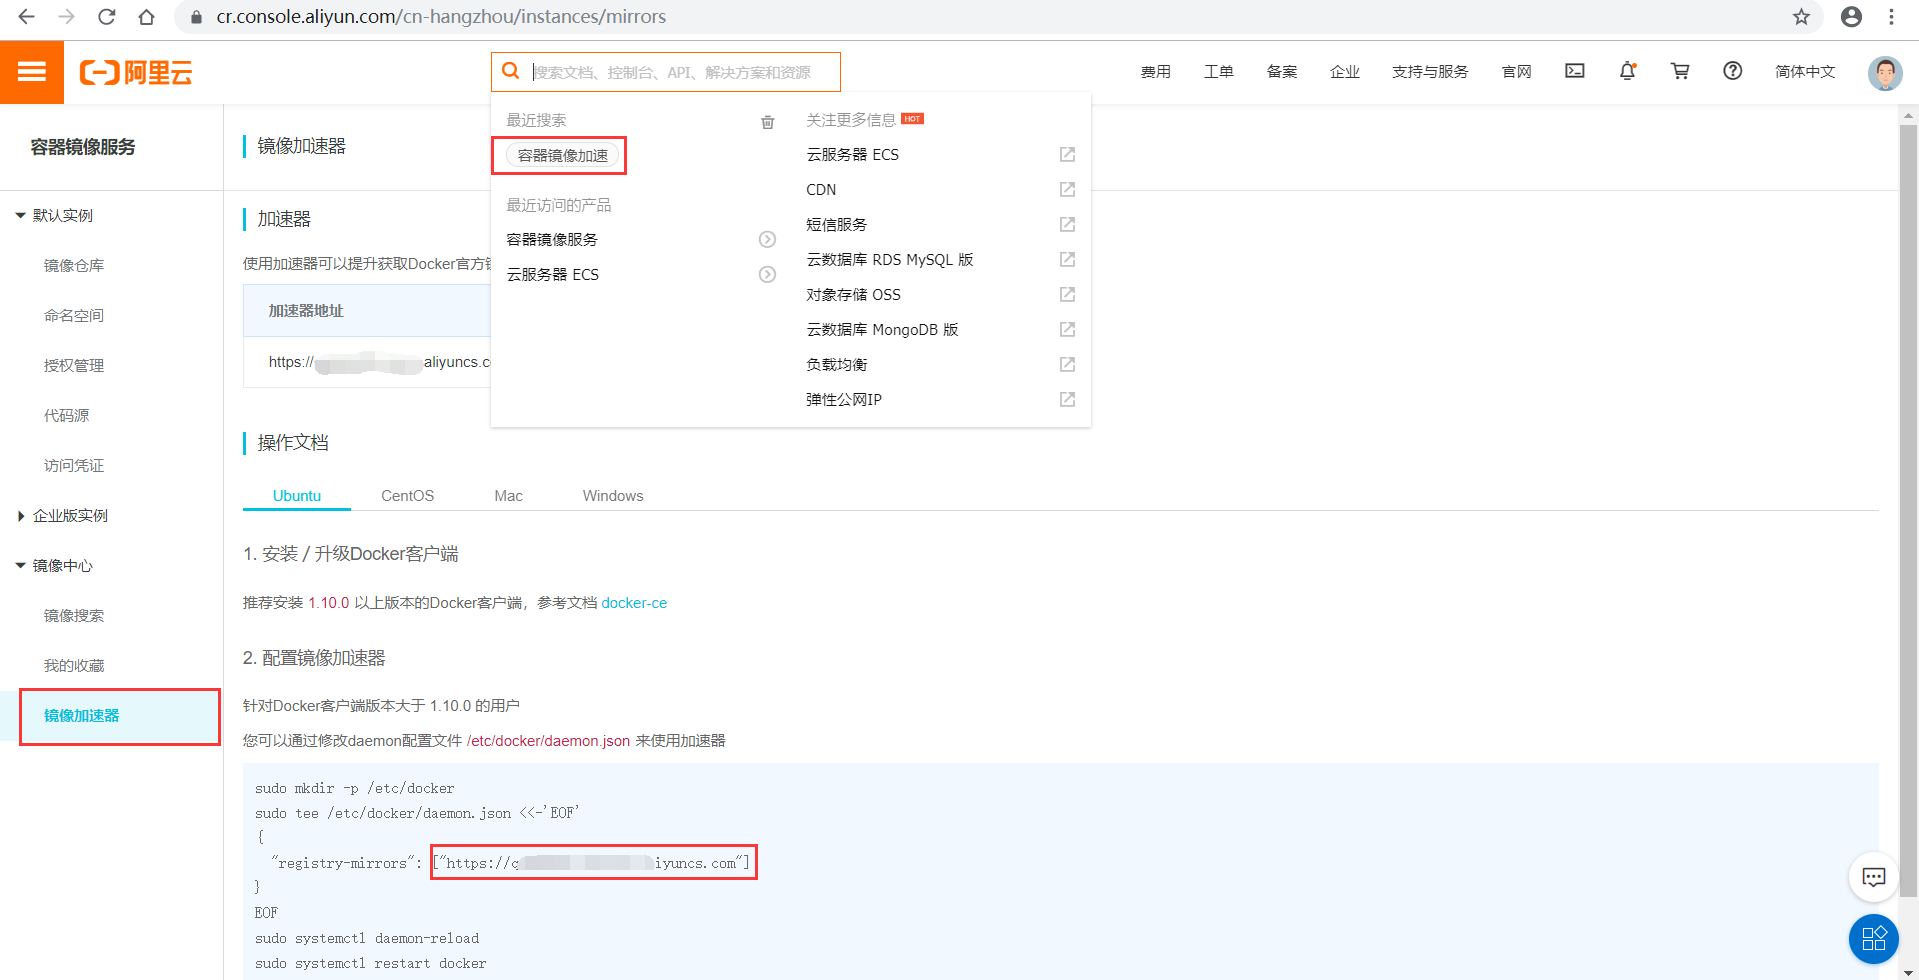Bookmark this page with the star icon

pos(1801,17)
